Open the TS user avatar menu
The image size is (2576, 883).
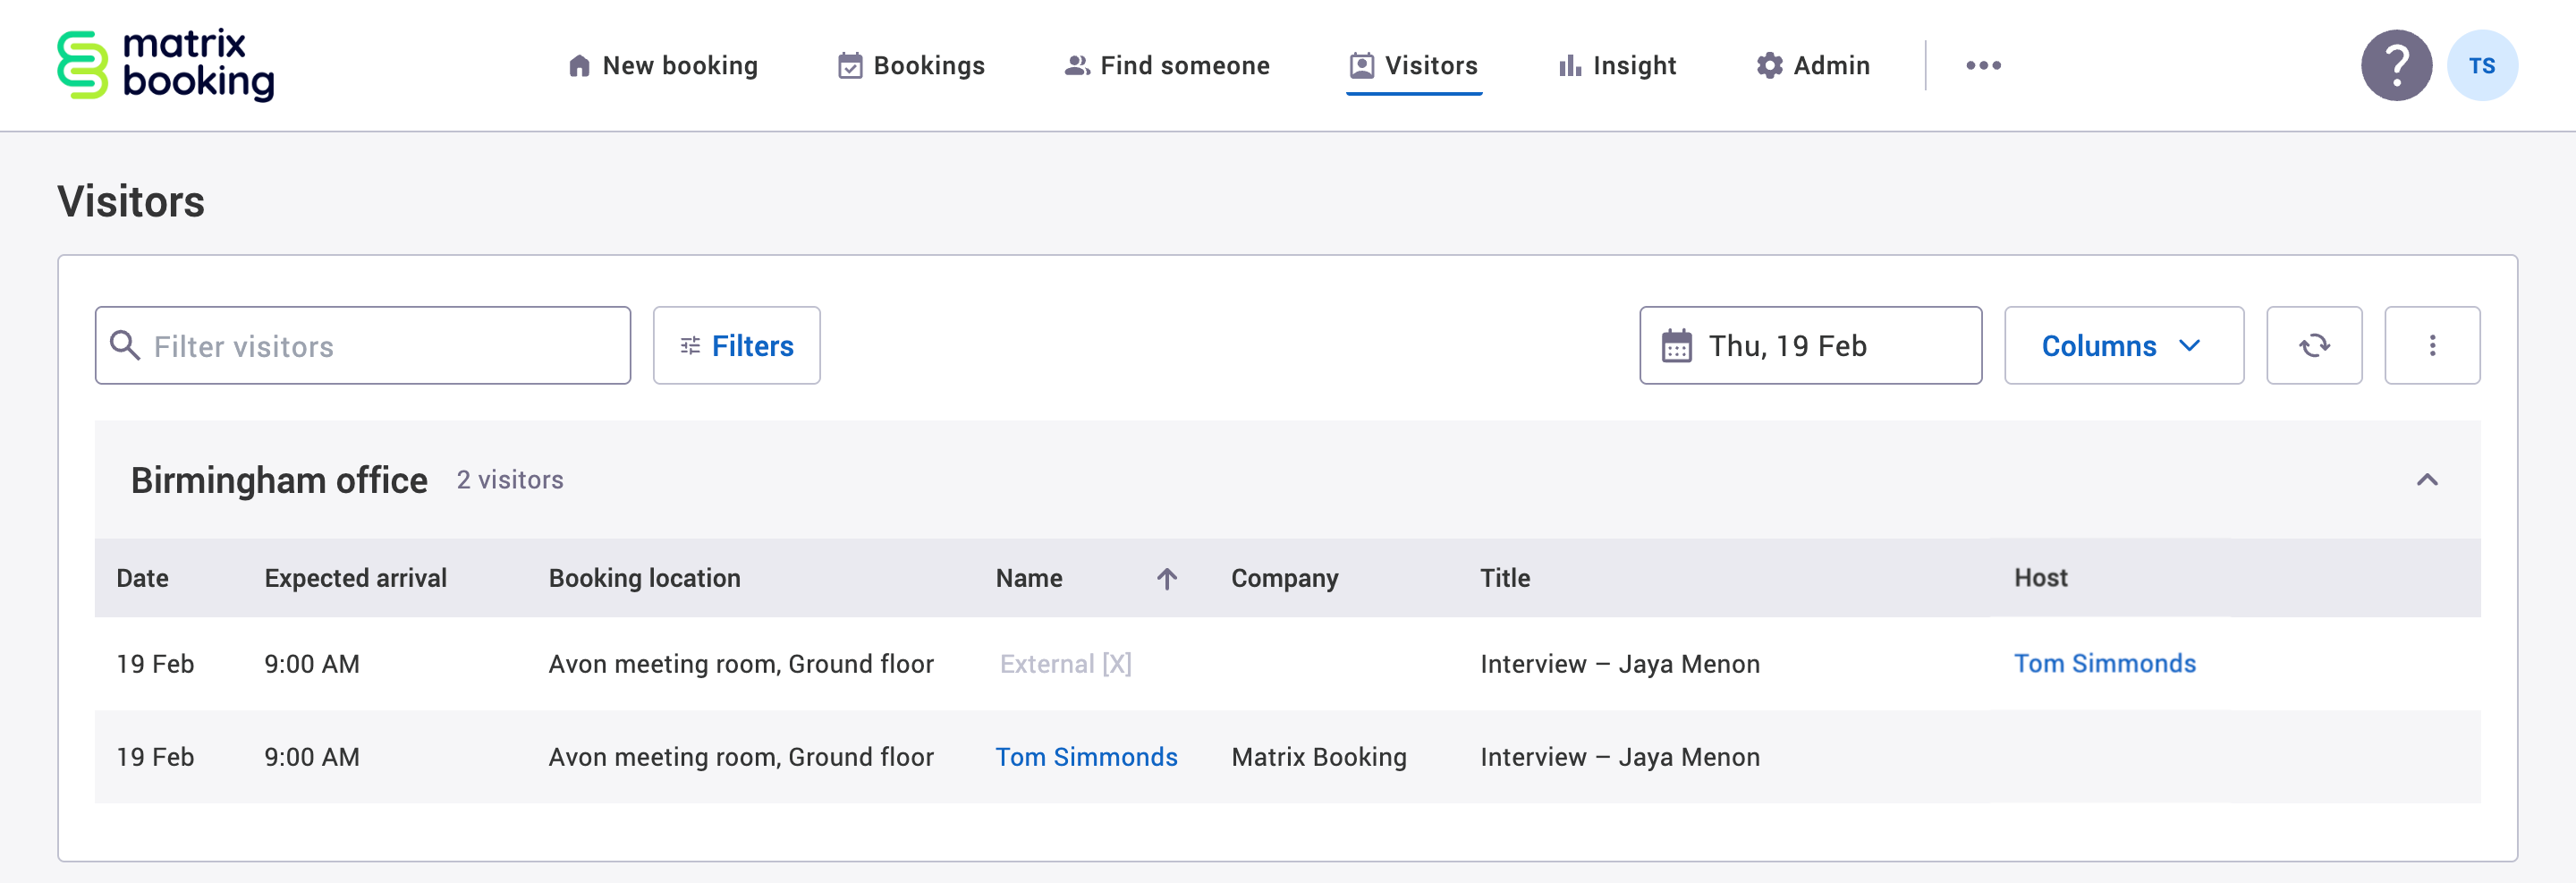2482,65
